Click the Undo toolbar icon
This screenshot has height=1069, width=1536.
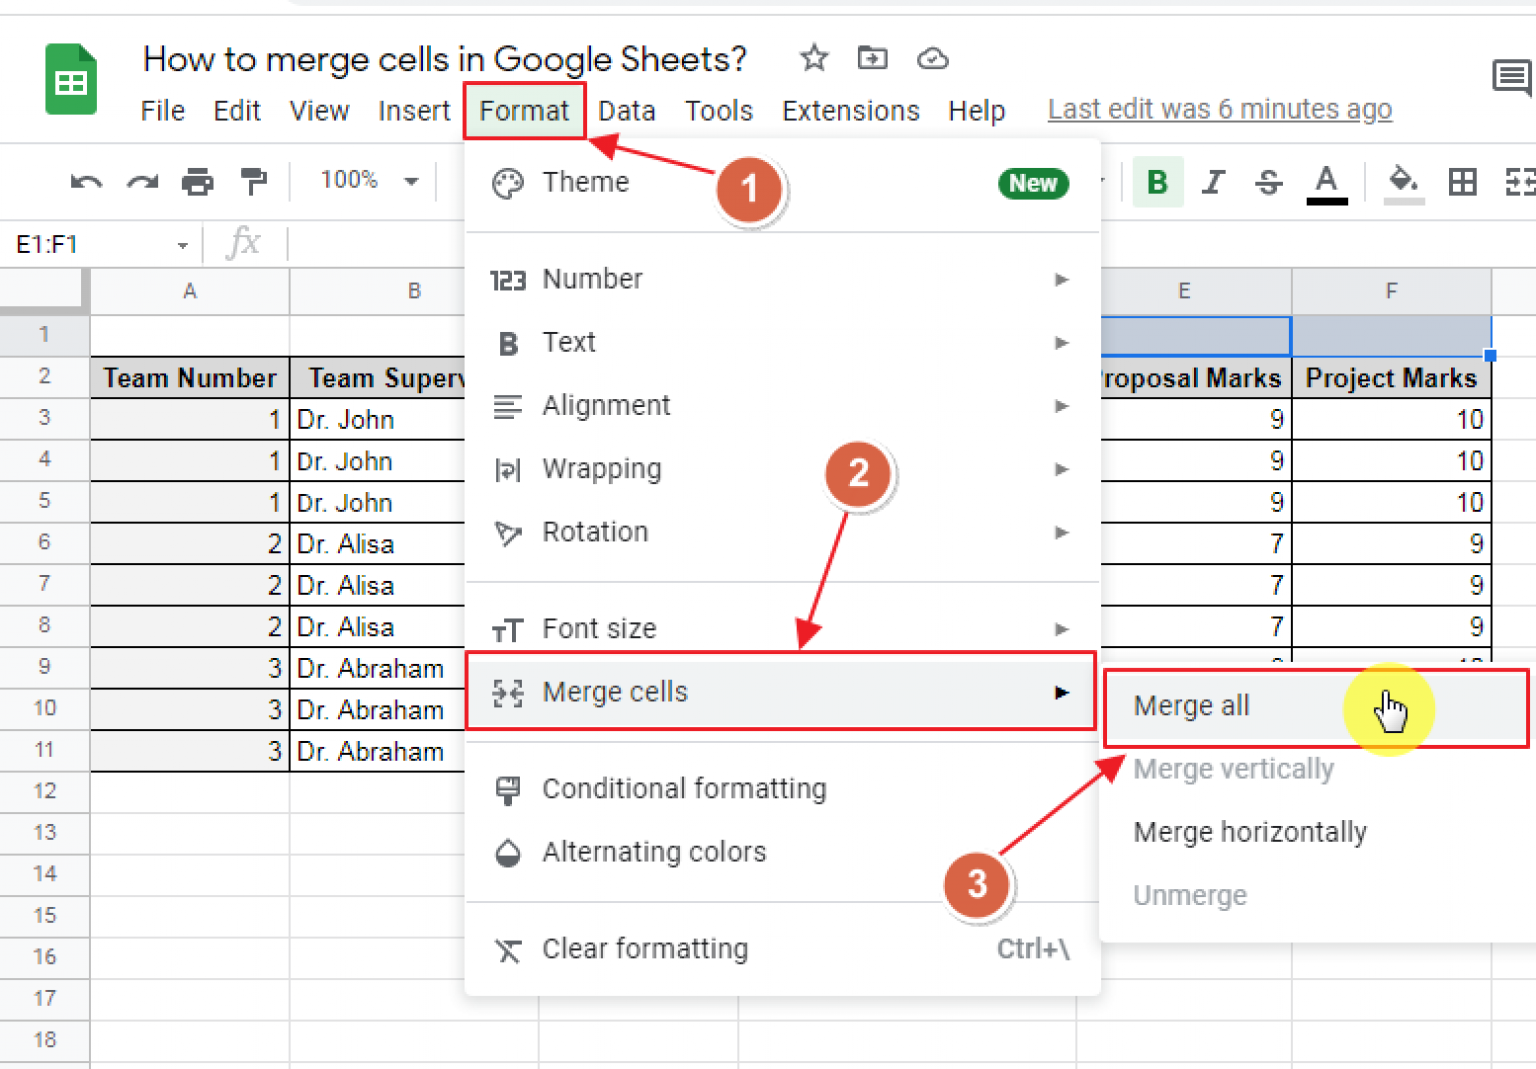pyautogui.click(x=86, y=182)
